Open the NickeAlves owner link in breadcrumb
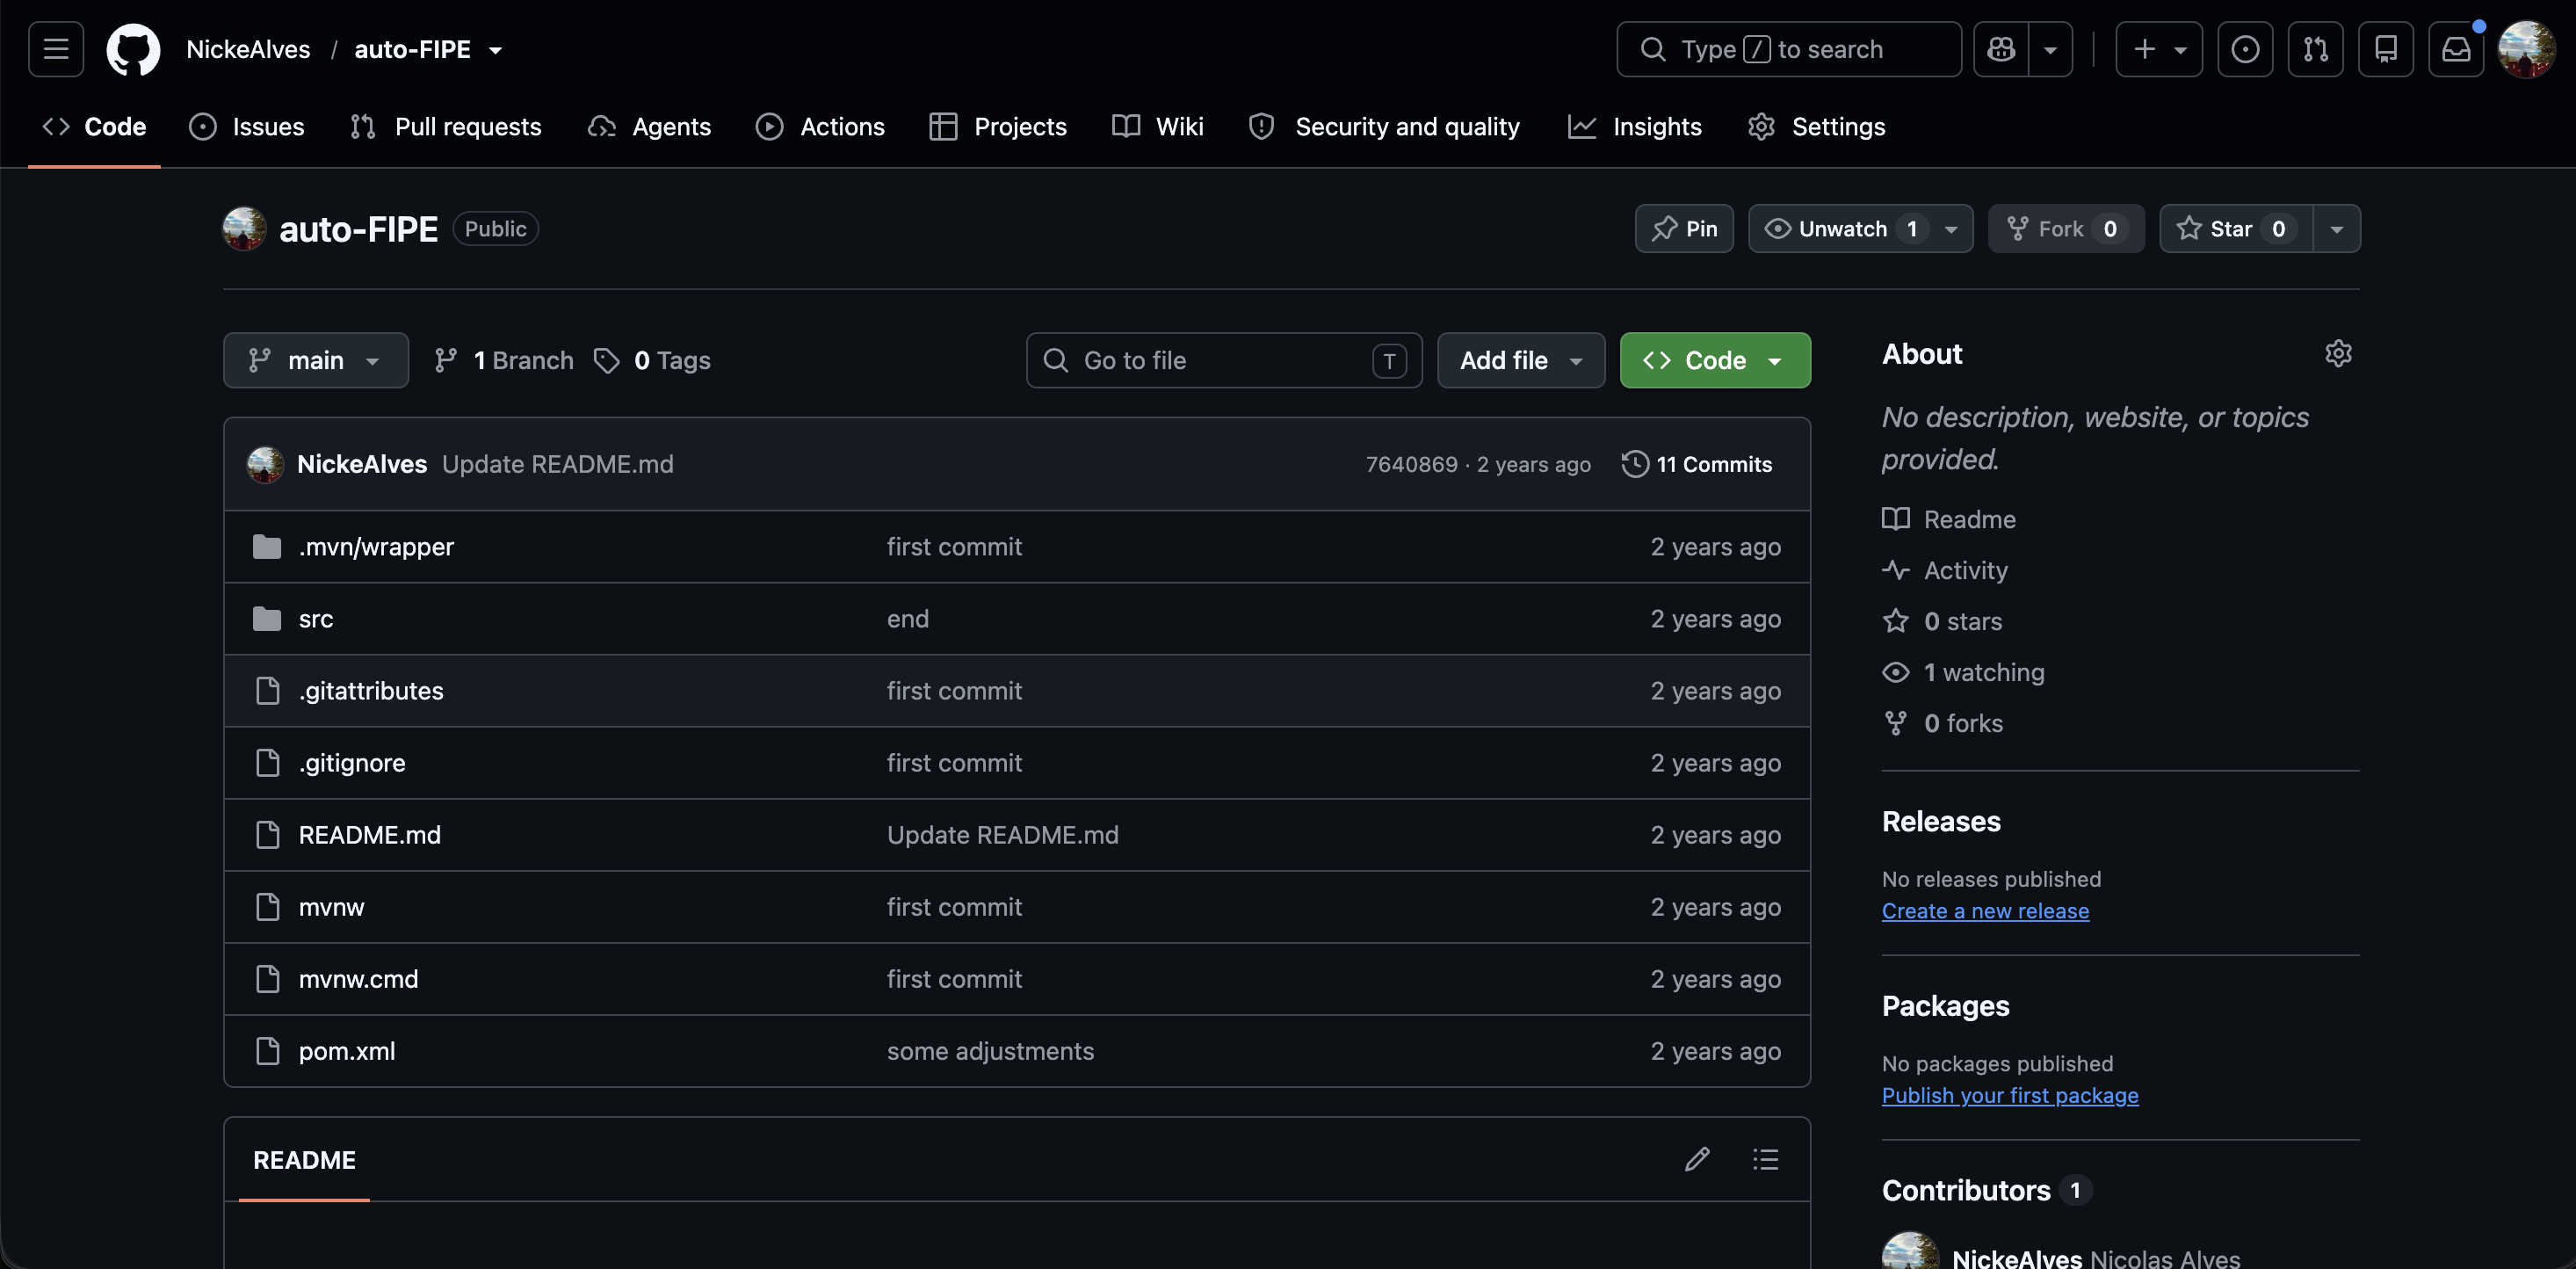This screenshot has height=1269, width=2576. 248,50
